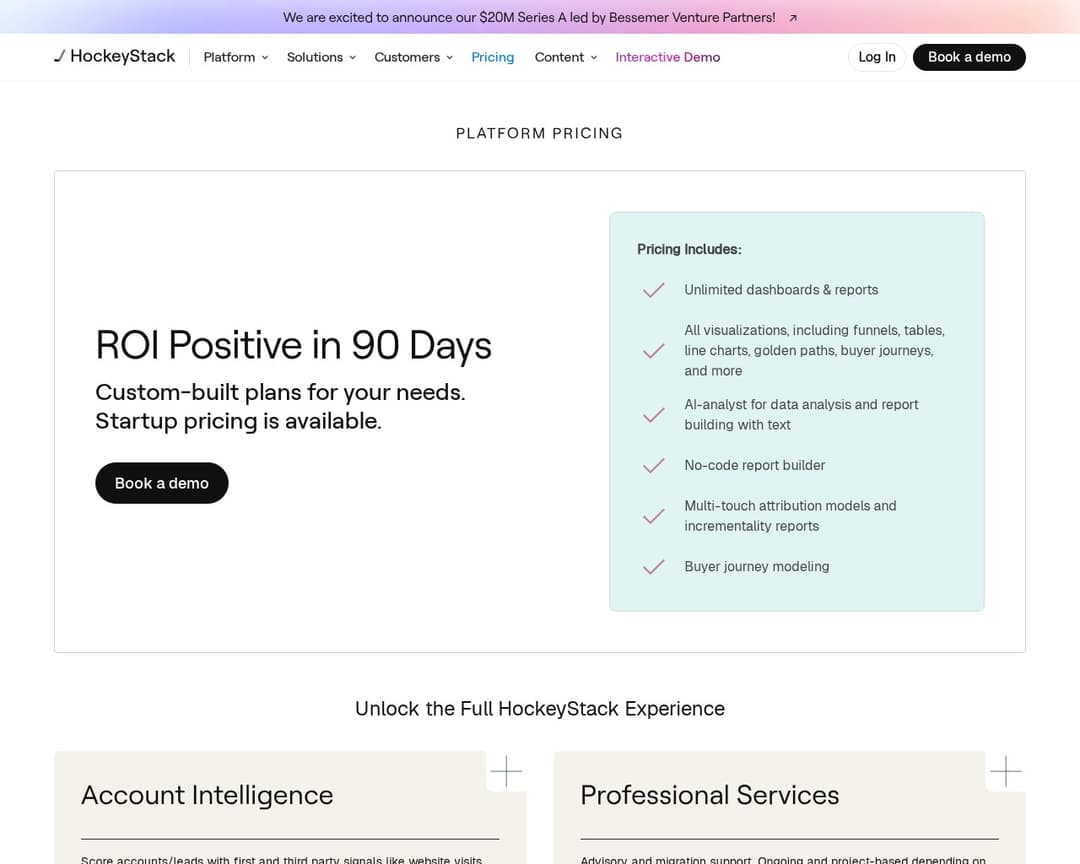
Task: Open the Series A announcement banner text
Action: [529, 18]
